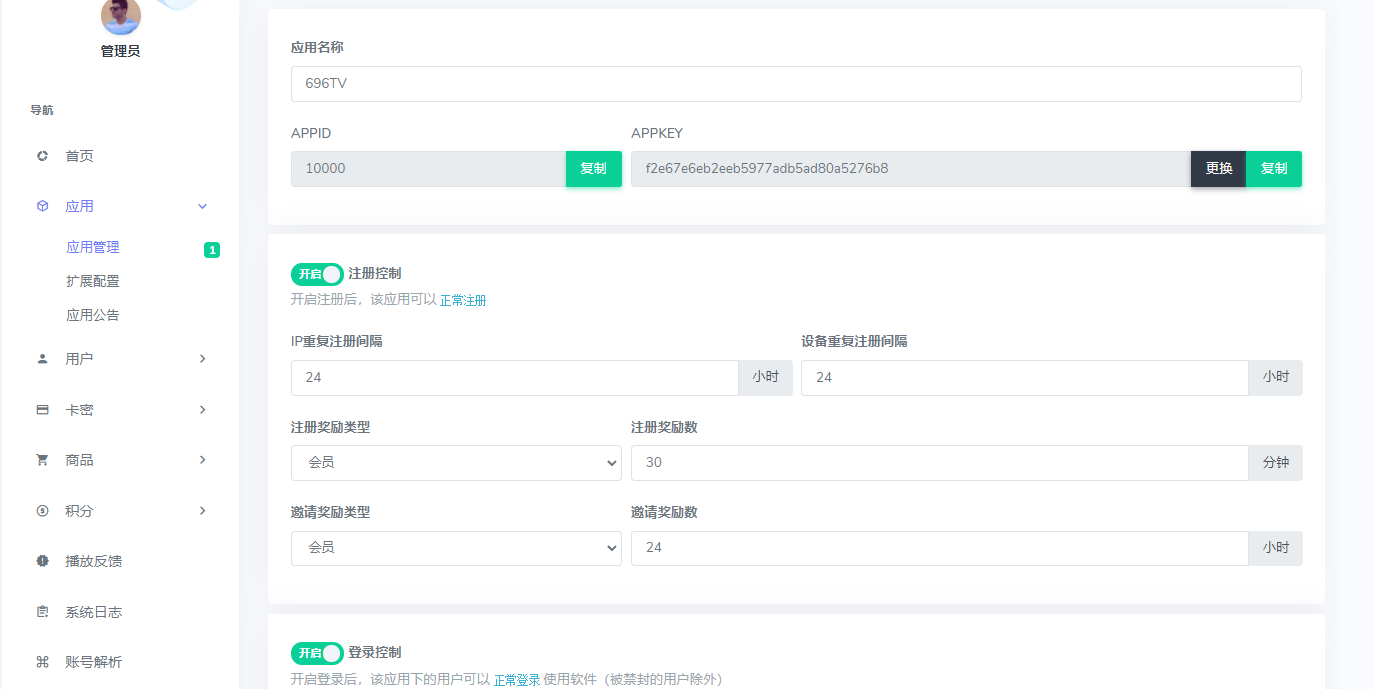Disable the 登录控制 toggle
The height and width of the screenshot is (689, 1373).
(317, 653)
